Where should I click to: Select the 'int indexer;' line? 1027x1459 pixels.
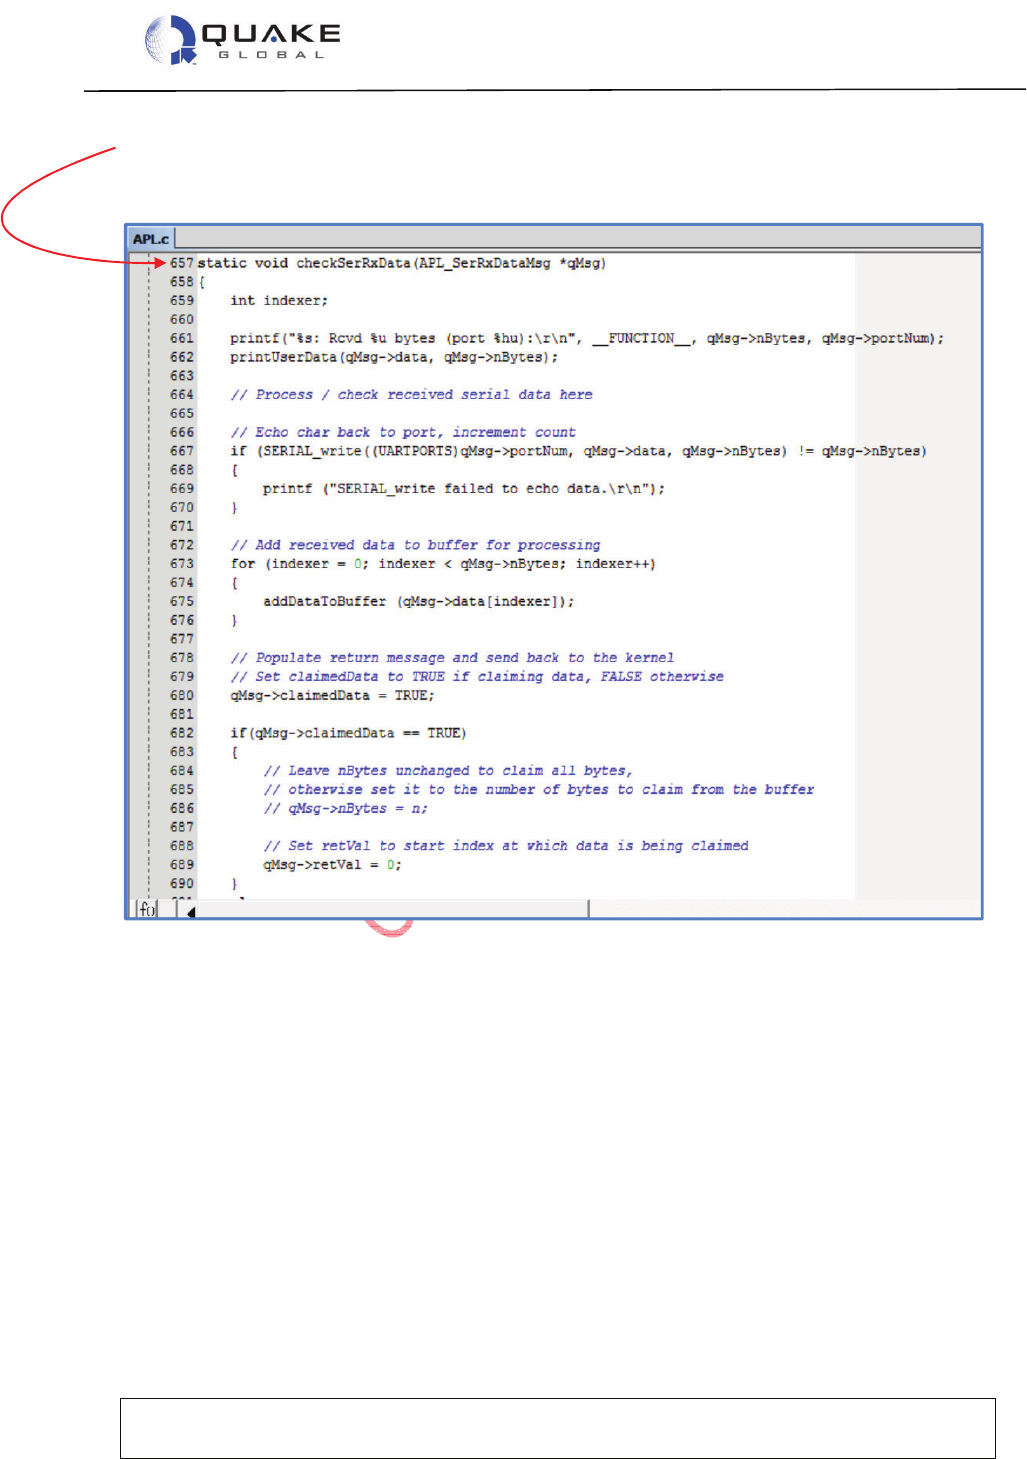[x=279, y=300]
